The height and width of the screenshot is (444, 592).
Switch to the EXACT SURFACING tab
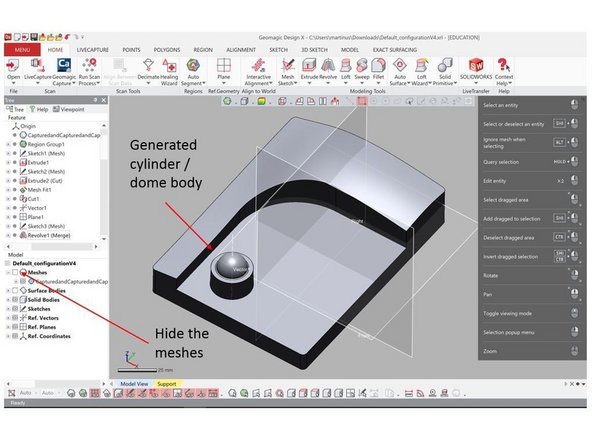(395, 50)
